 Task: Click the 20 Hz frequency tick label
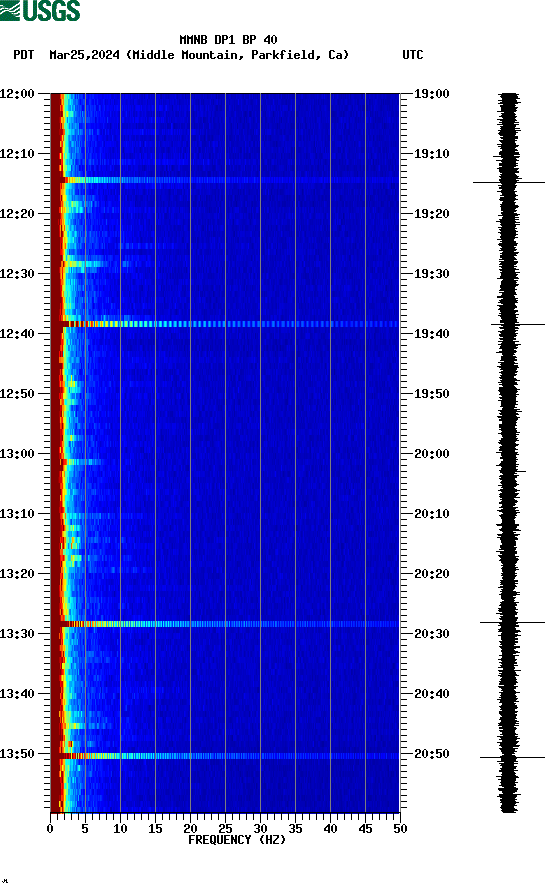point(190,829)
